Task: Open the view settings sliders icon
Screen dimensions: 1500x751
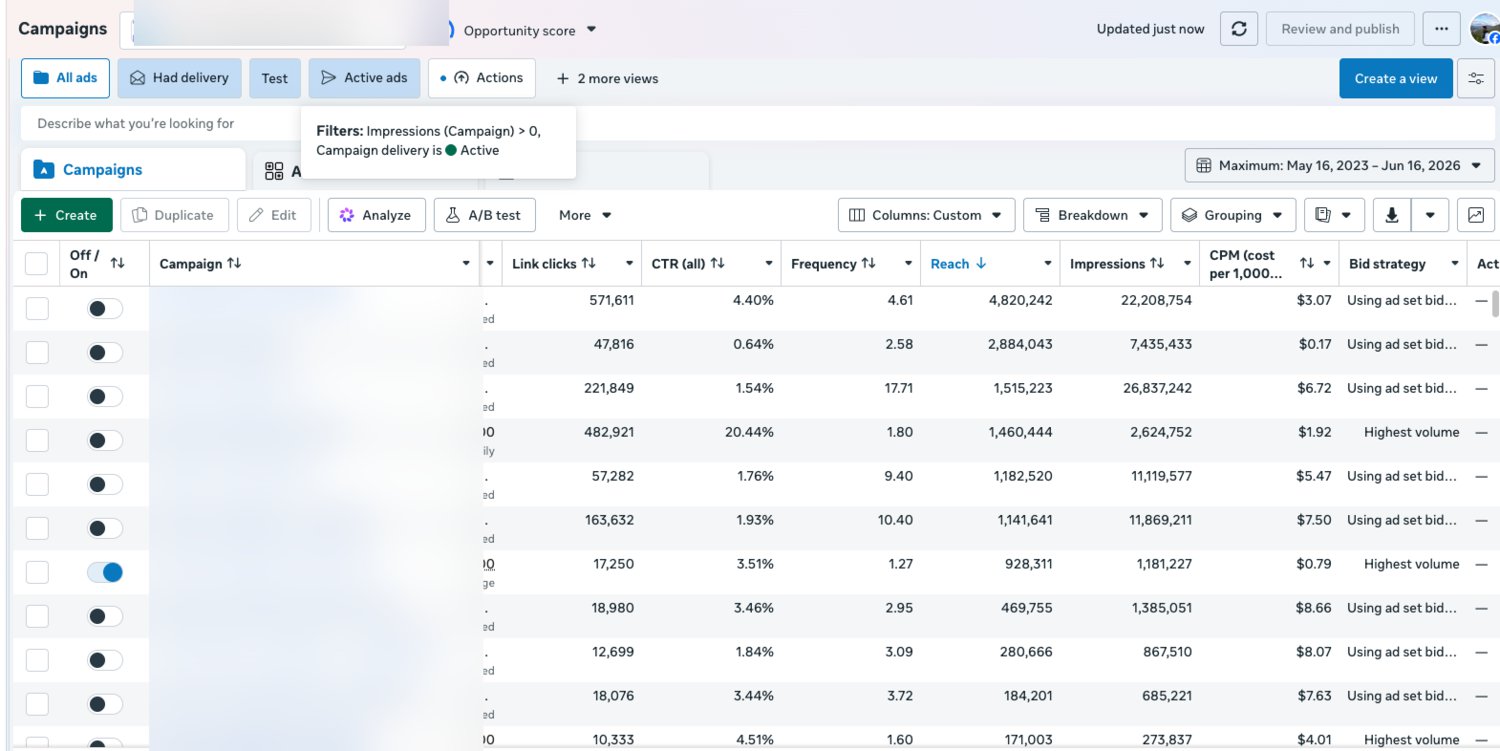Action: pos(1476,79)
